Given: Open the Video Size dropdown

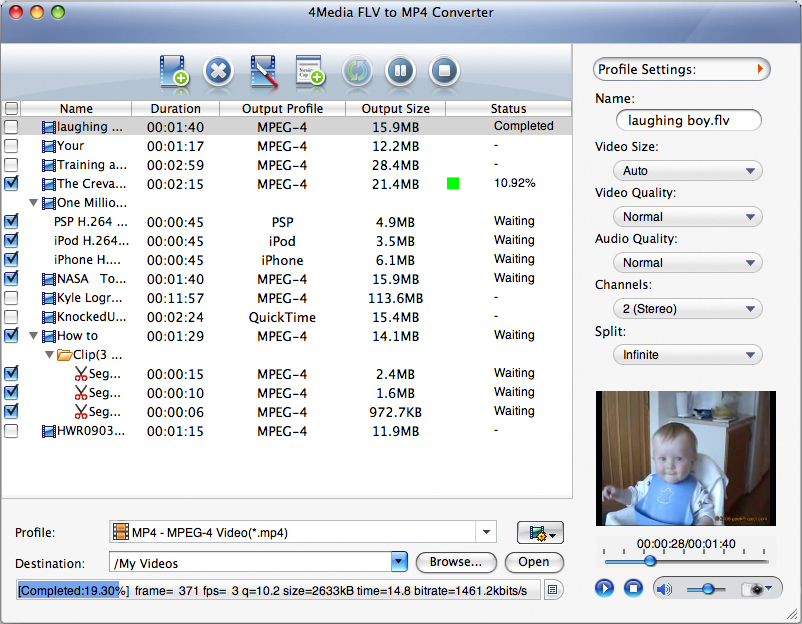Looking at the screenshot, I should [x=687, y=171].
